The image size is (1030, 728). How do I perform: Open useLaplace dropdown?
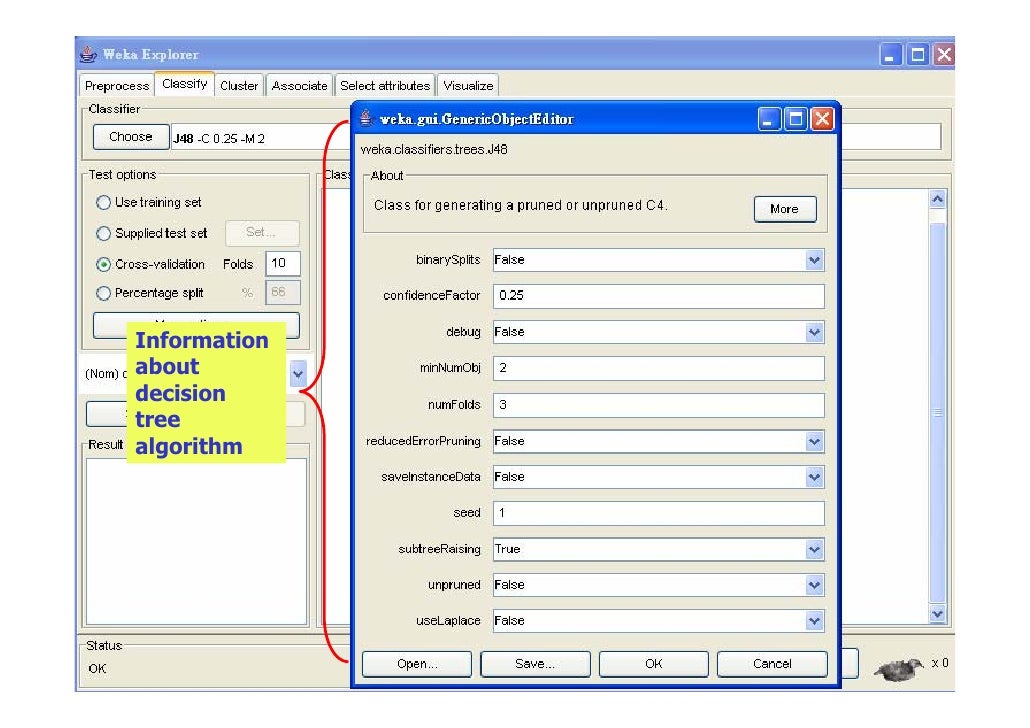[x=814, y=621]
